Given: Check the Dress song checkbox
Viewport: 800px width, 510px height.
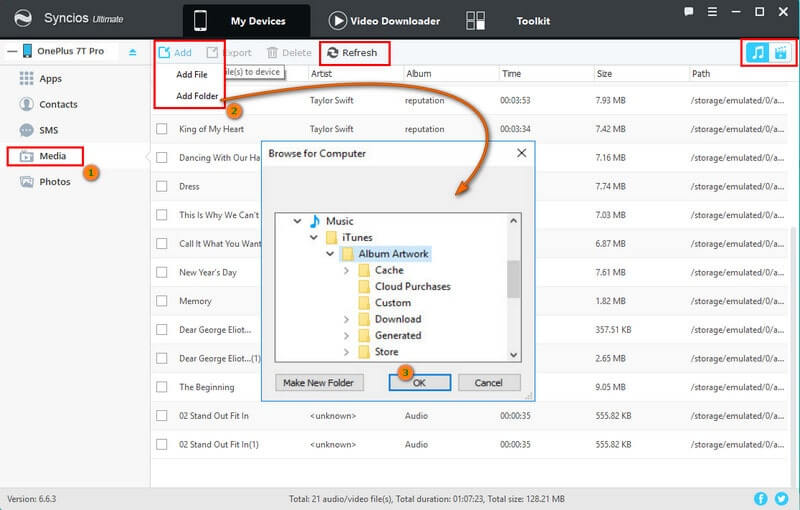Looking at the screenshot, I should 162,186.
